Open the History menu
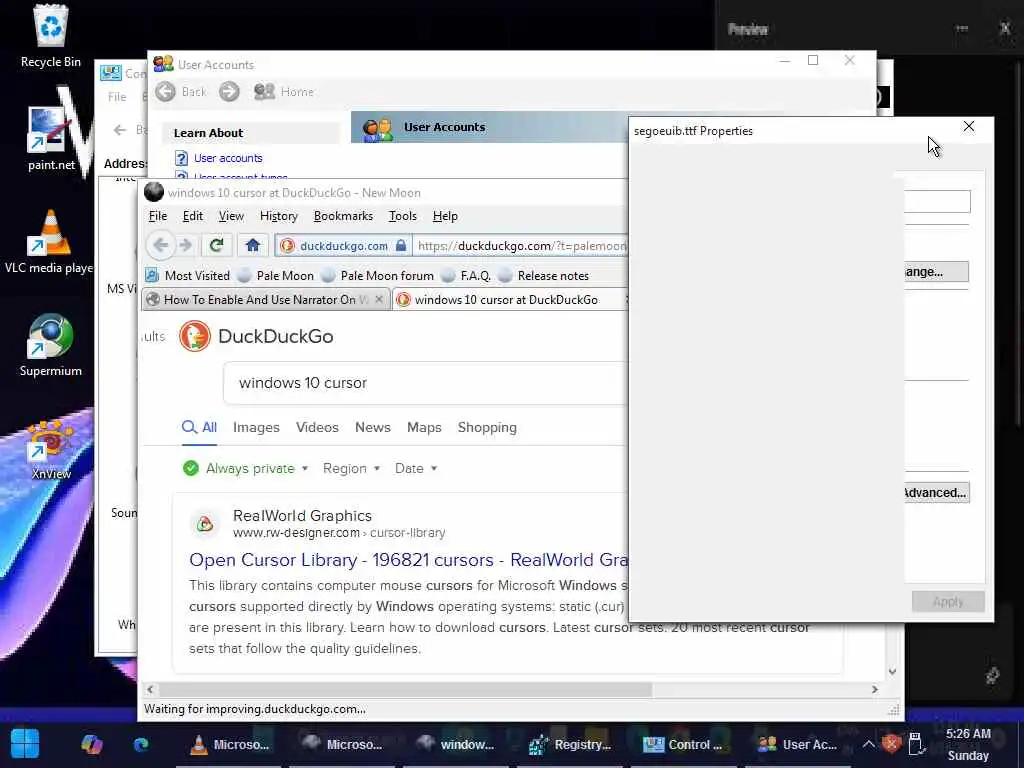Image resolution: width=1024 pixels, height=768 pixels. [279, 216]
